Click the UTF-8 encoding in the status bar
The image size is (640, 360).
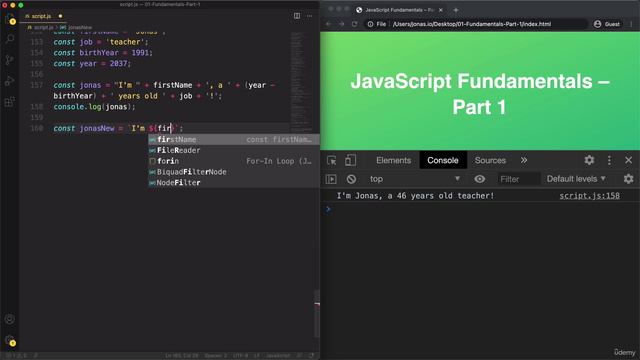[240, 356]
